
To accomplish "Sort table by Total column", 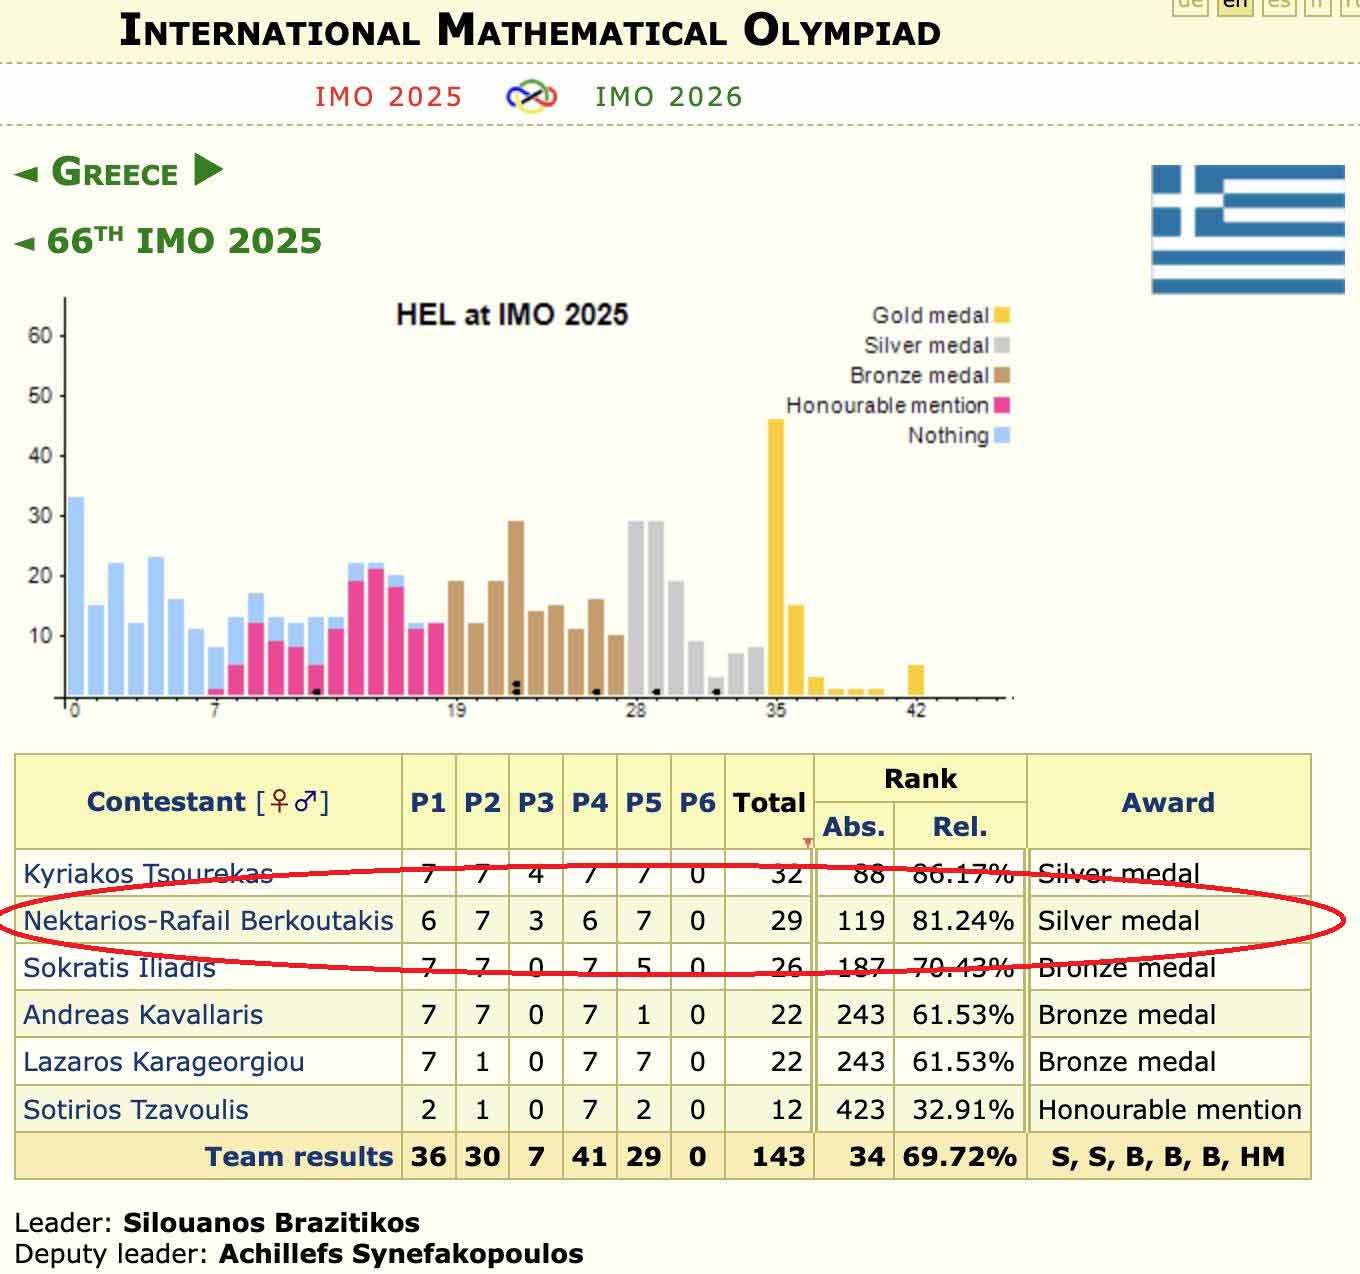I will [769, 802].
